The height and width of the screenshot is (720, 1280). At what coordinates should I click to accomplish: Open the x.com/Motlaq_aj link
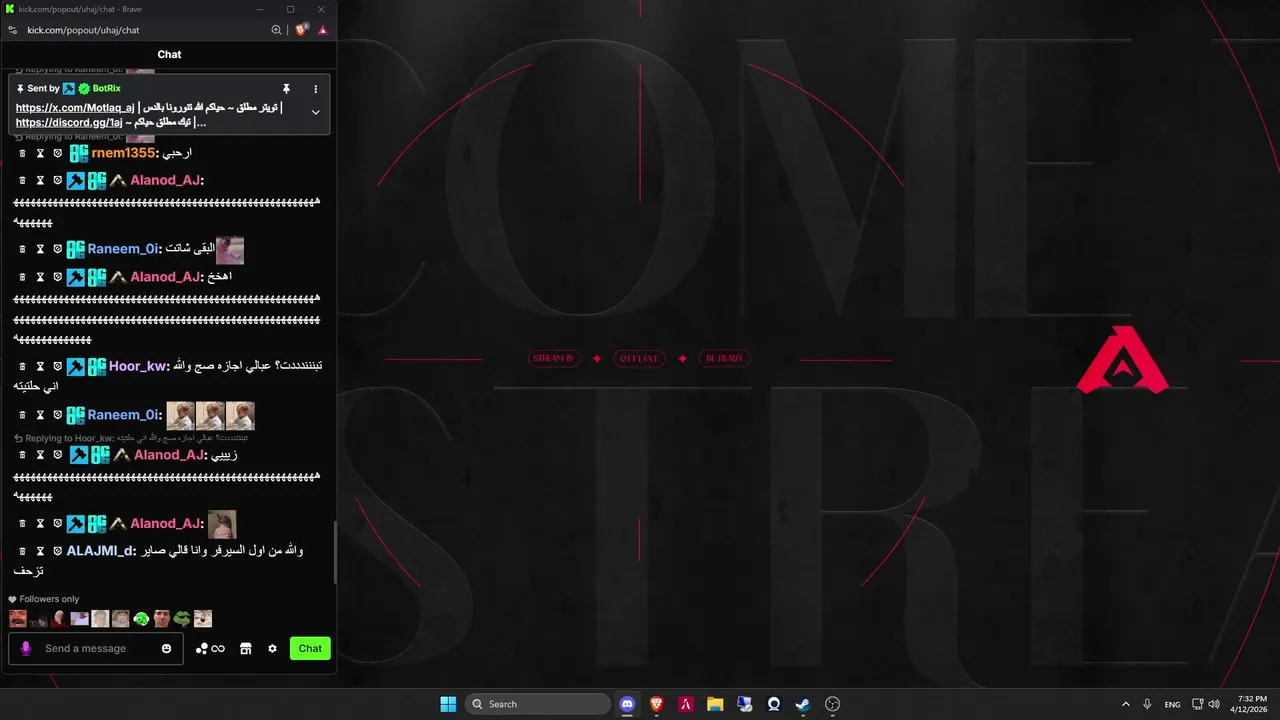coord(75,108)
